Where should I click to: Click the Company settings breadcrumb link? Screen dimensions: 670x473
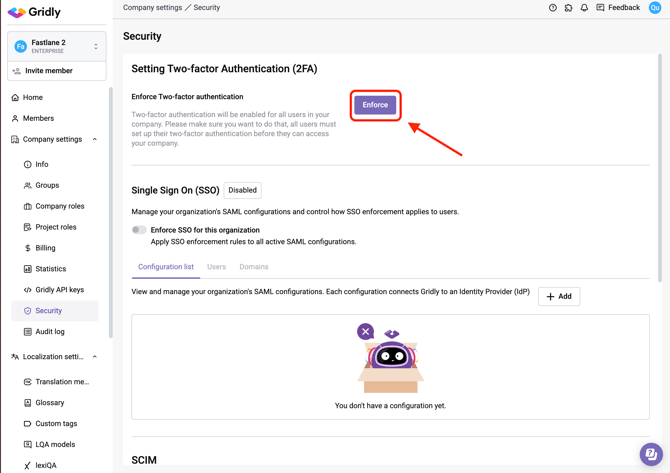click(152, 8)
